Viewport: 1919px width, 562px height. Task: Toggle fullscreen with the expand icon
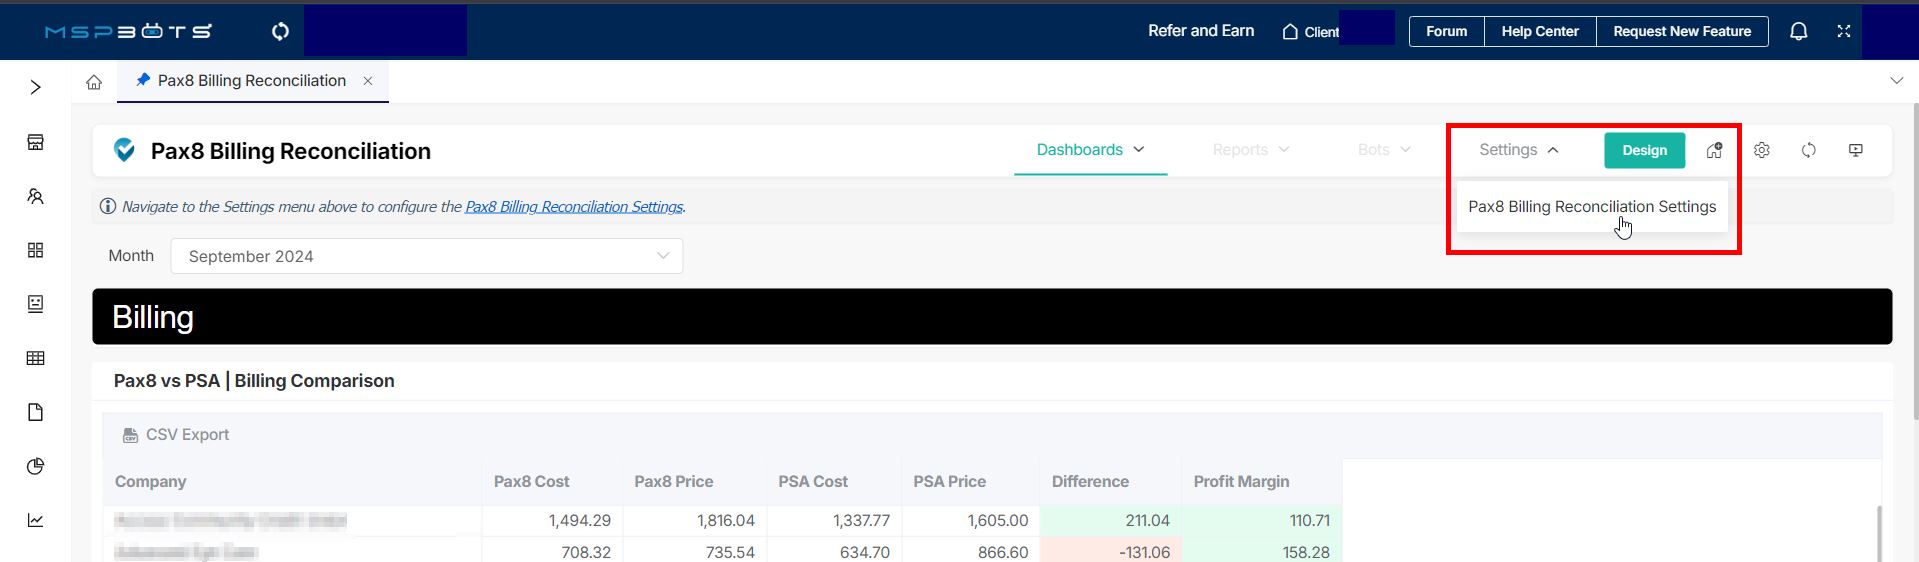coord(1844,31)
